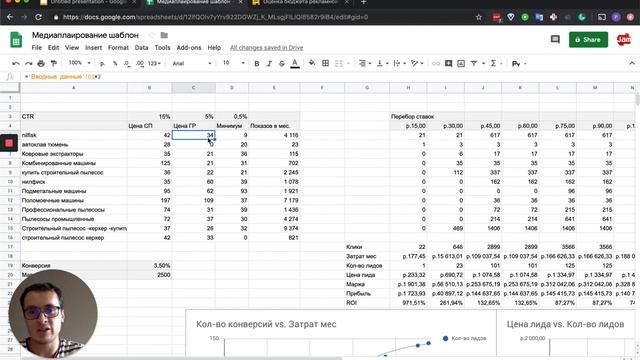640x360 pixels.
Task: Click the Redo arrow in the toolbar
Action: [29, 64]
